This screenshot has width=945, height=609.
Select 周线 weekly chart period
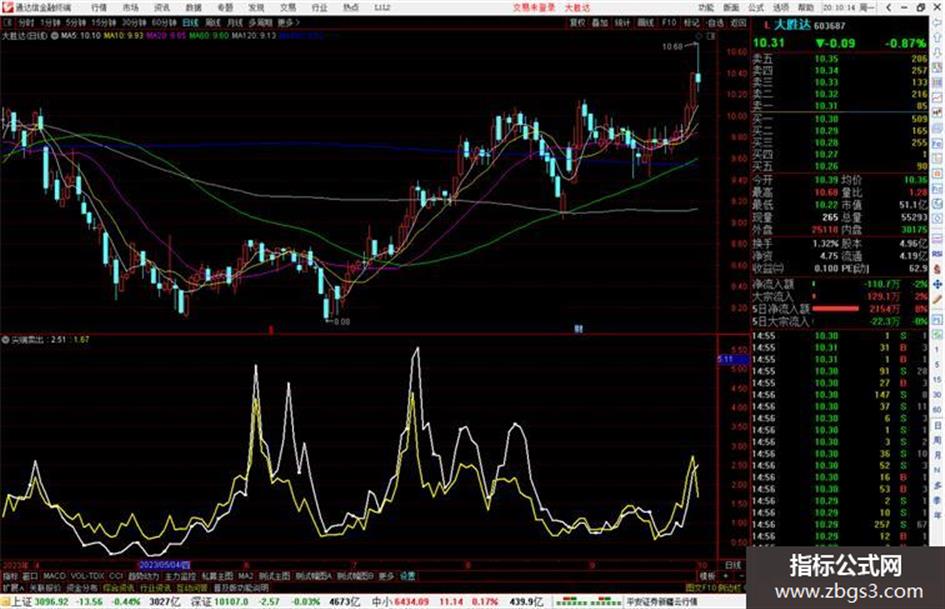coord(213,22)
